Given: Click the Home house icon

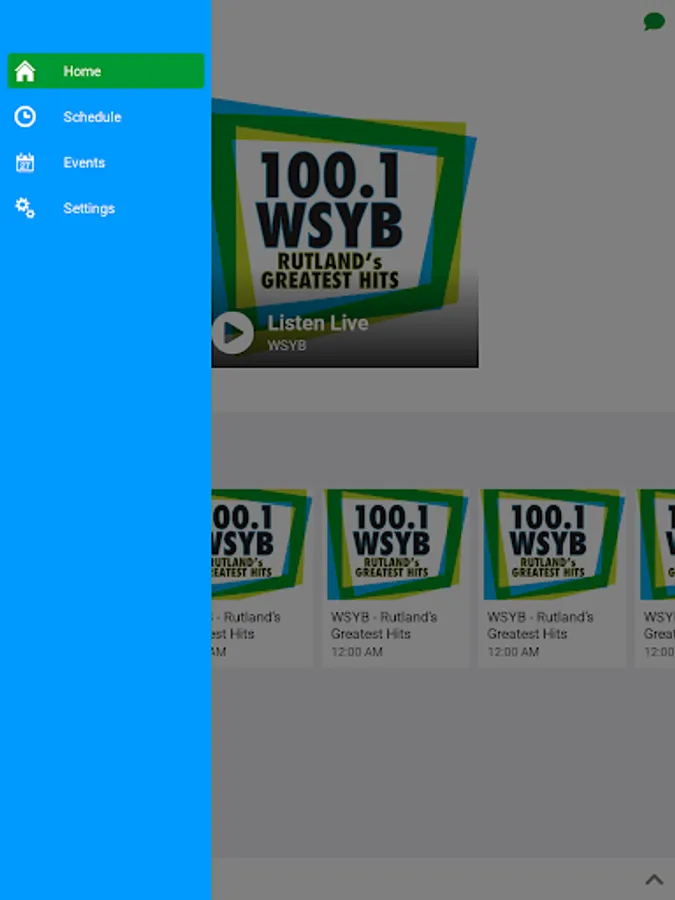Looking at the screenshot, I should 25,71.
